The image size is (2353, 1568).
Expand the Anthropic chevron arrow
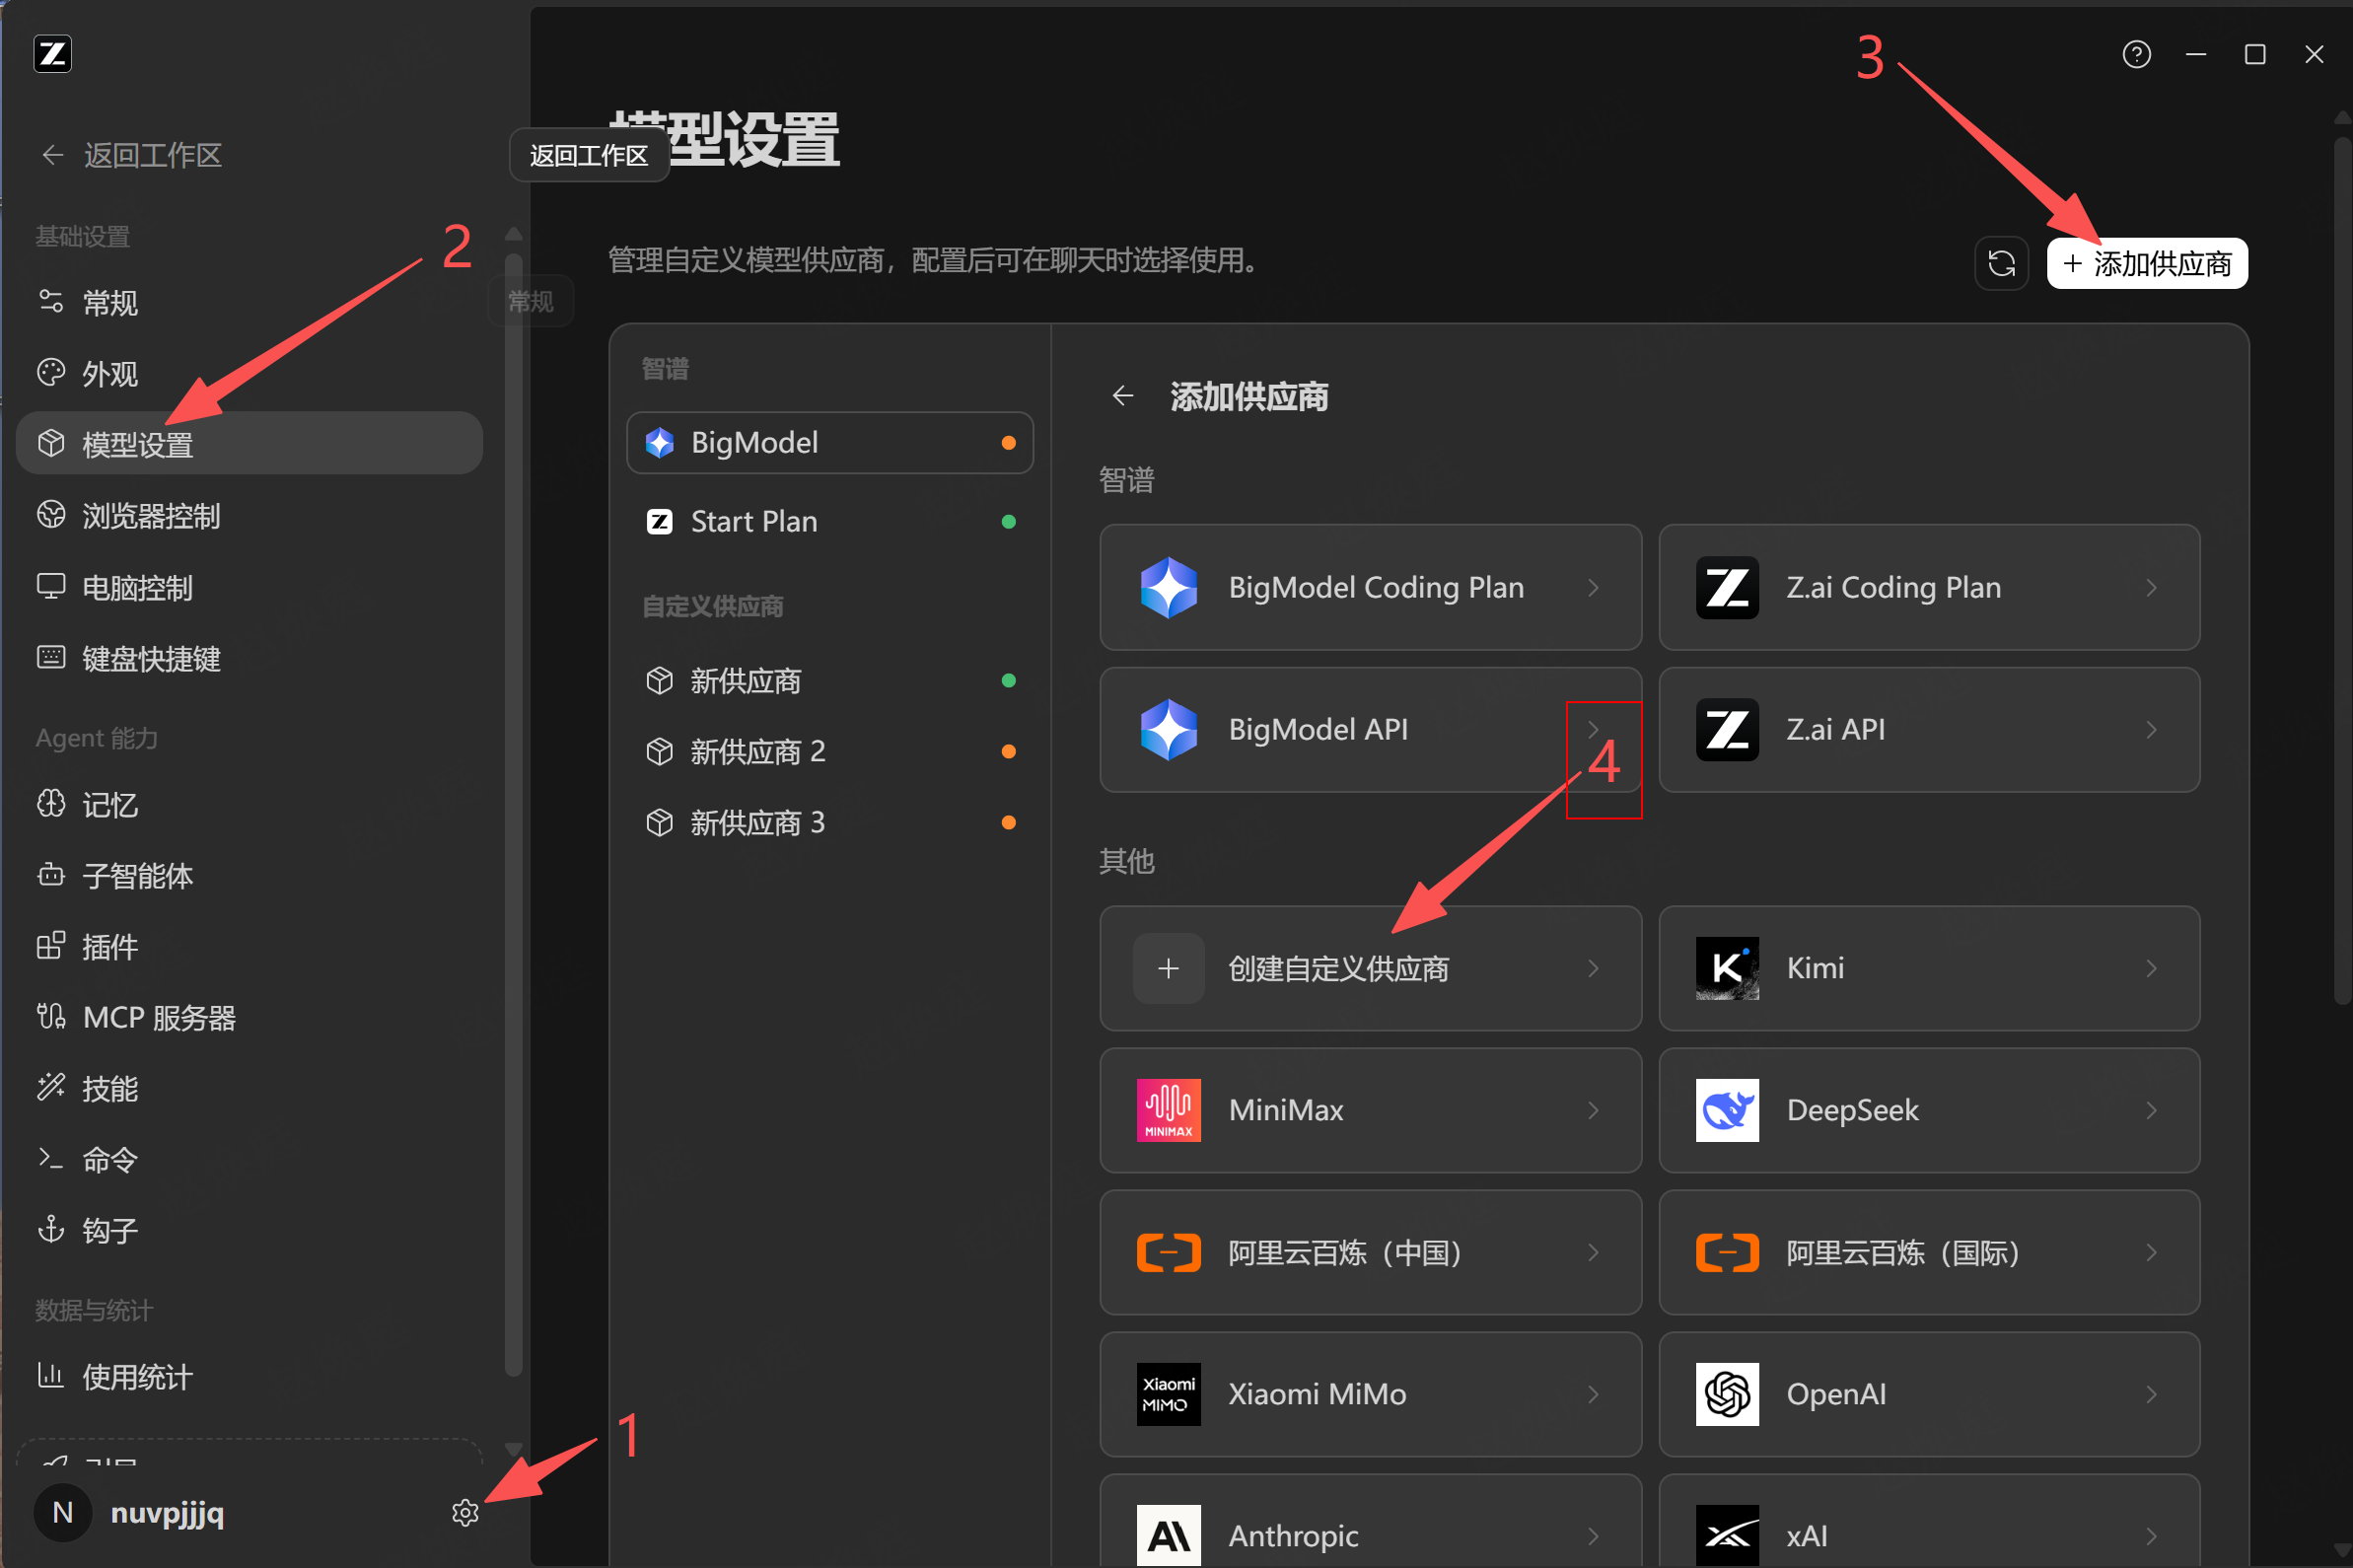tap(1593, 1535)
